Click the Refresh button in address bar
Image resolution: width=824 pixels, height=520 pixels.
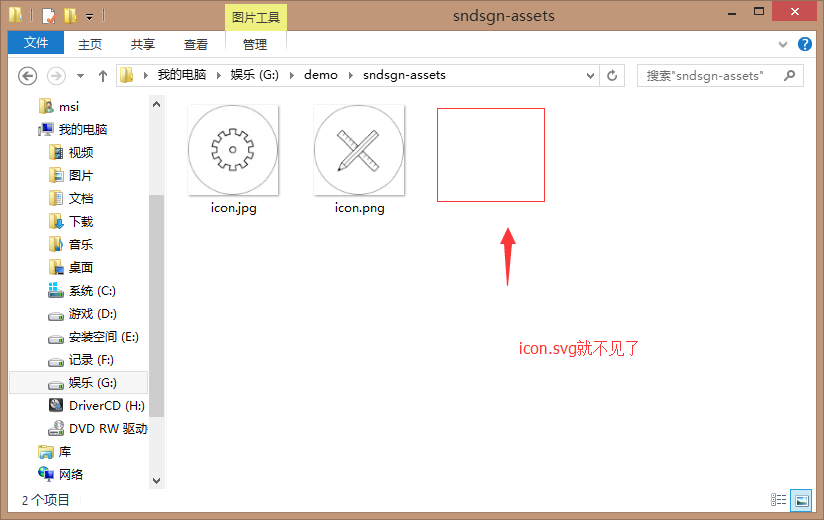tap(612, 76)
